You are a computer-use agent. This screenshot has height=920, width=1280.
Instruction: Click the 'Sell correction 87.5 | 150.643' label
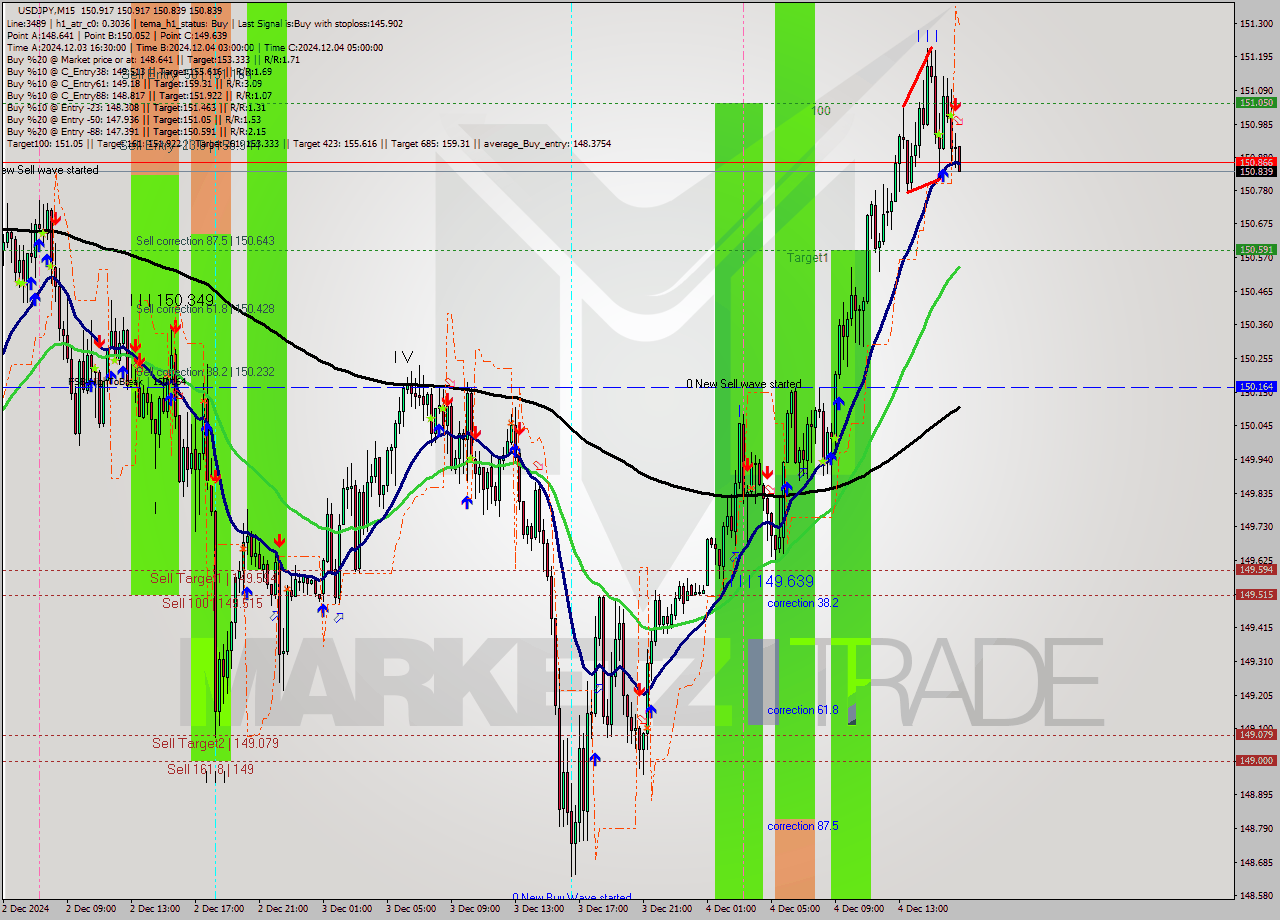(205, 241)
